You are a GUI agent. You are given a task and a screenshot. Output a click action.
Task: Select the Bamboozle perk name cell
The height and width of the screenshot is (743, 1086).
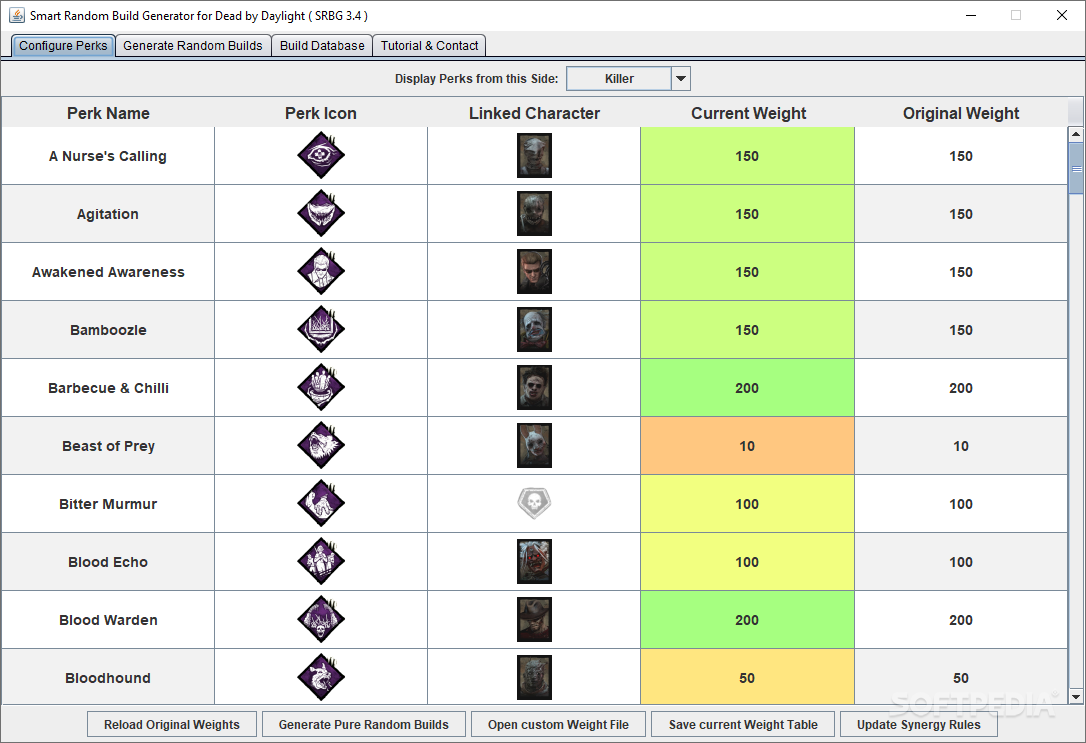point(108,330)
